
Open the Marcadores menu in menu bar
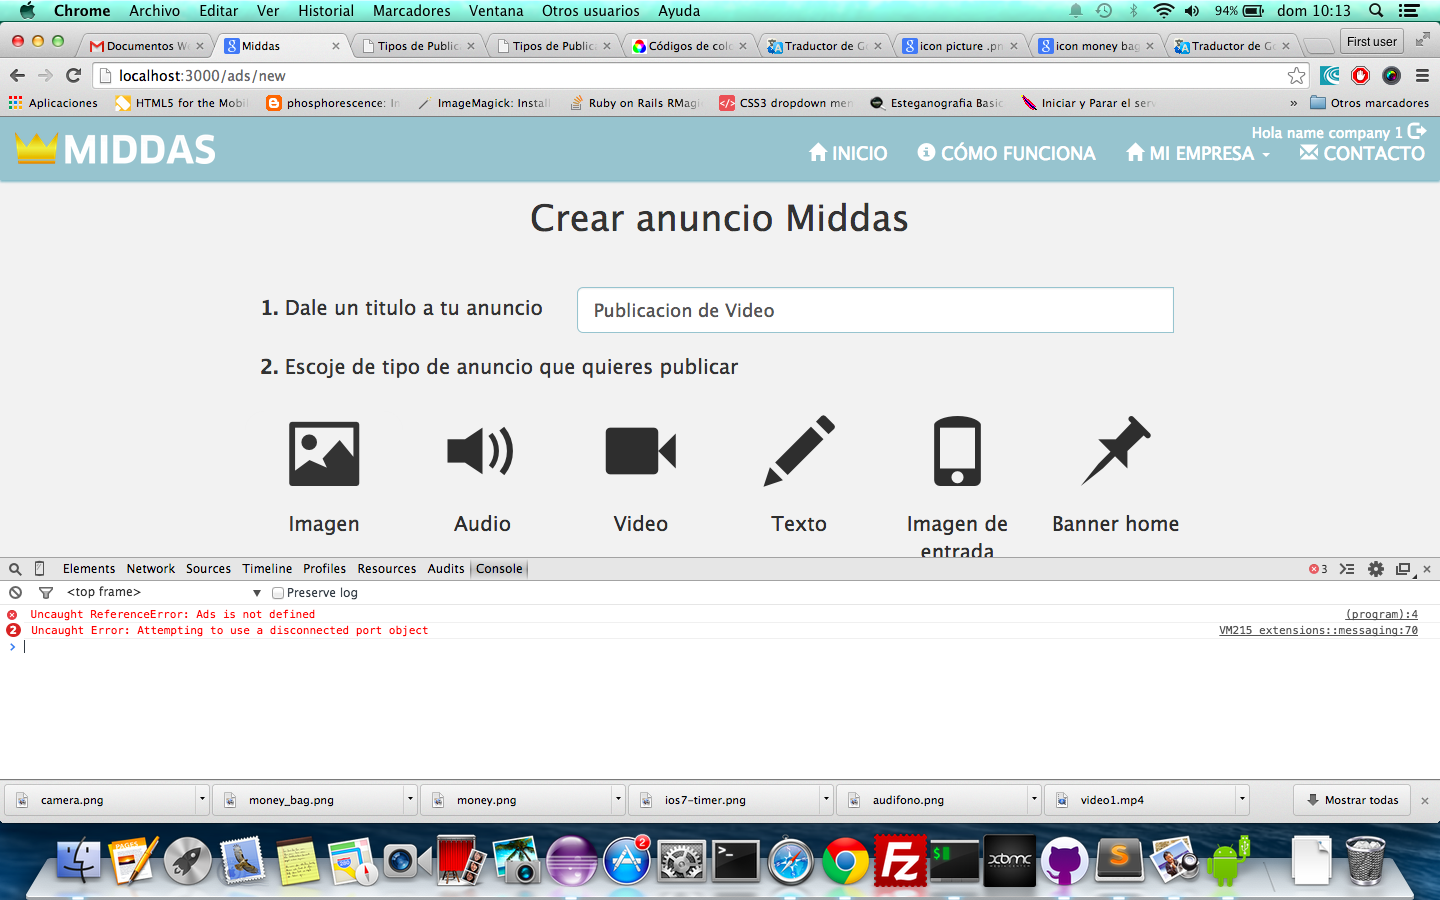click(x=412, y=11)
